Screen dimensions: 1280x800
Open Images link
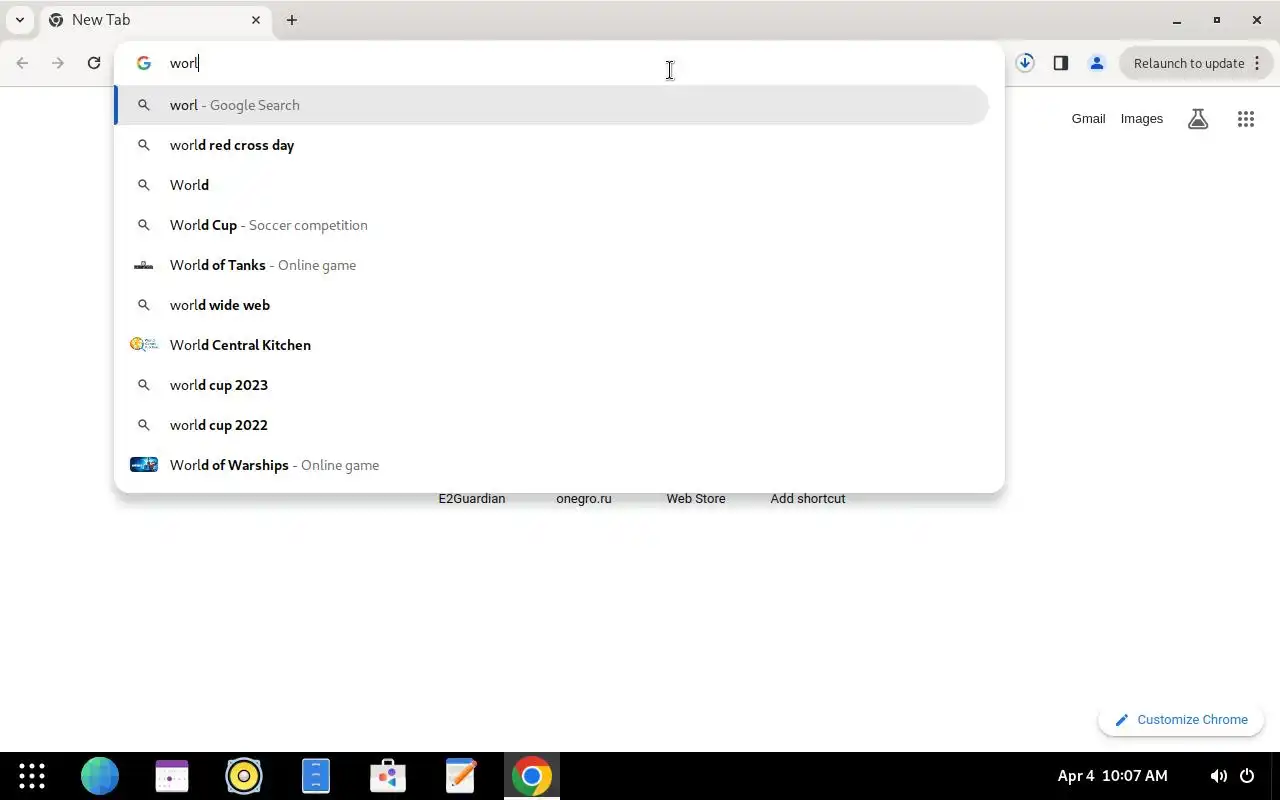[1141, 118]
